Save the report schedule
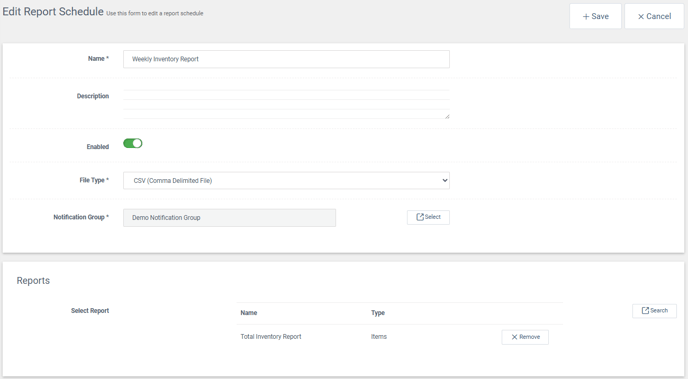 point(595,16)
